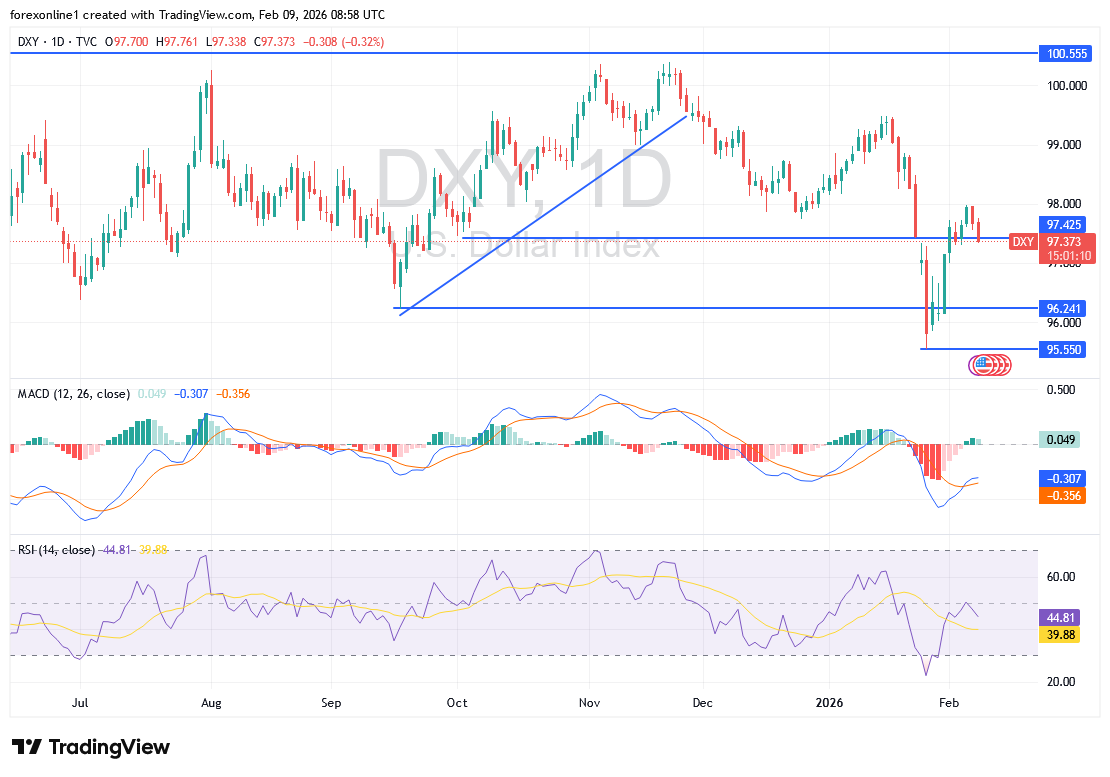This screenshot has width=1110, height=777.
Task: Click the Nov label on time axis
Action: pos(590,703)
